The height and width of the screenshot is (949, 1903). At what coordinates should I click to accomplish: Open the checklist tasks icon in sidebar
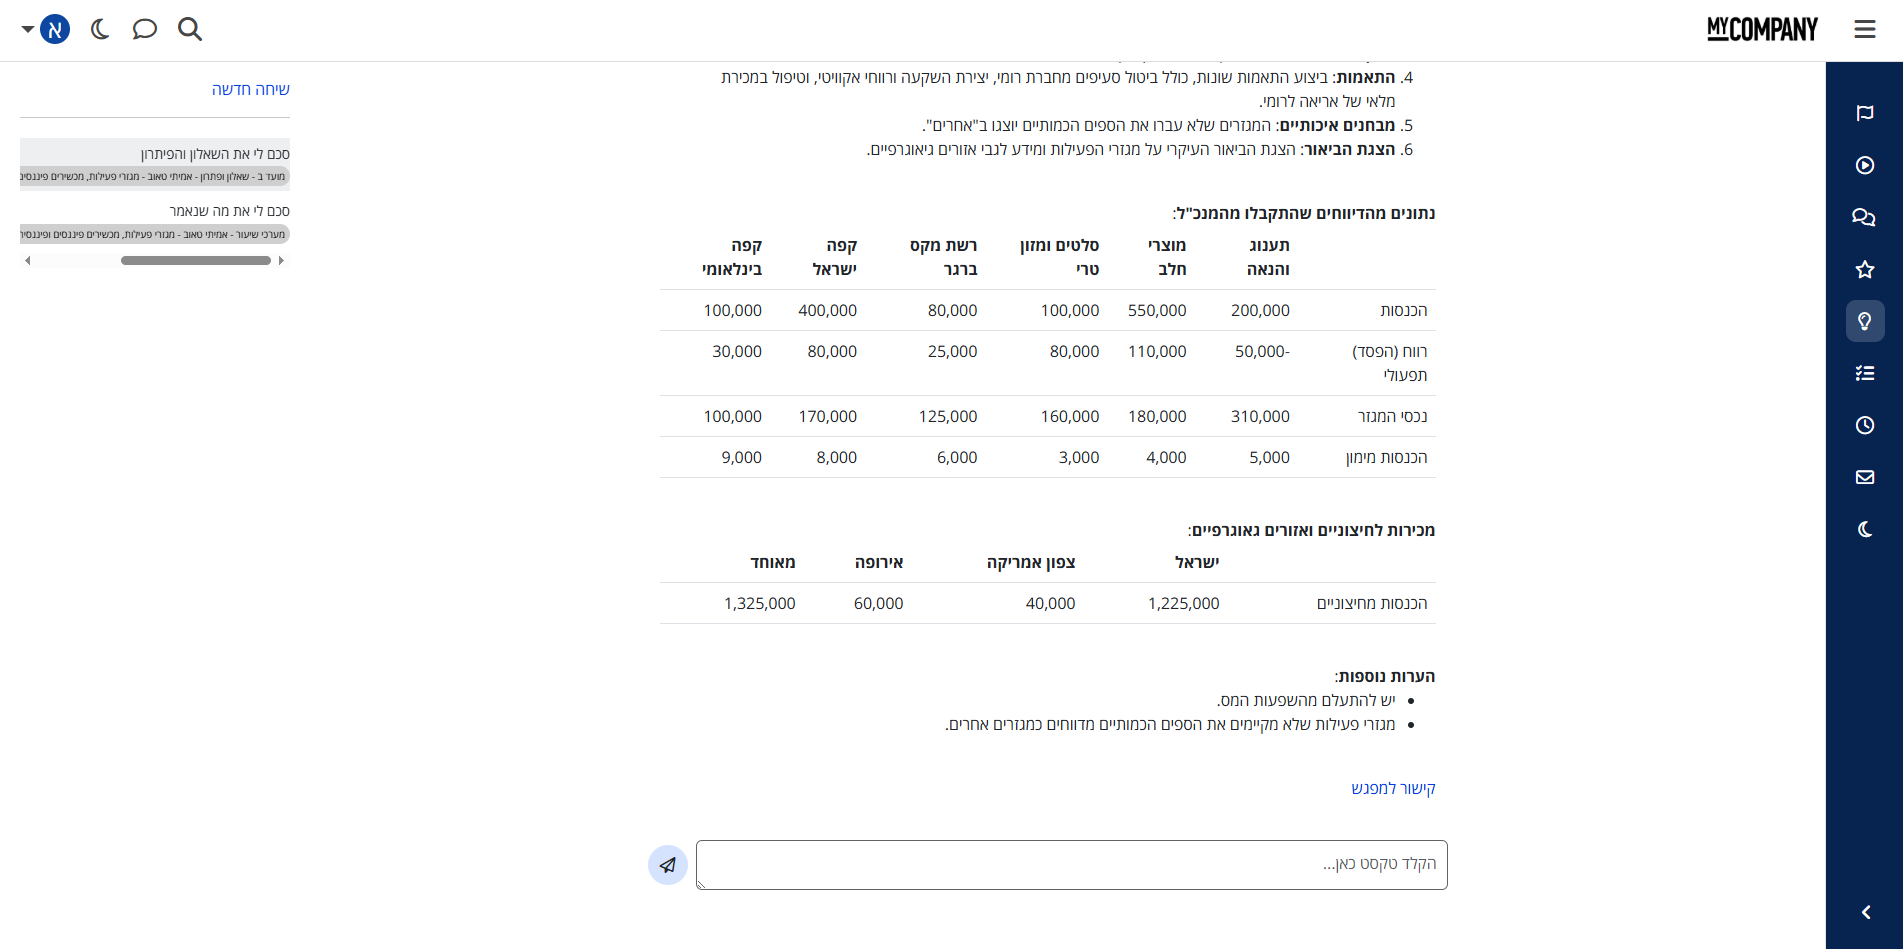[x=1864, y=373]
